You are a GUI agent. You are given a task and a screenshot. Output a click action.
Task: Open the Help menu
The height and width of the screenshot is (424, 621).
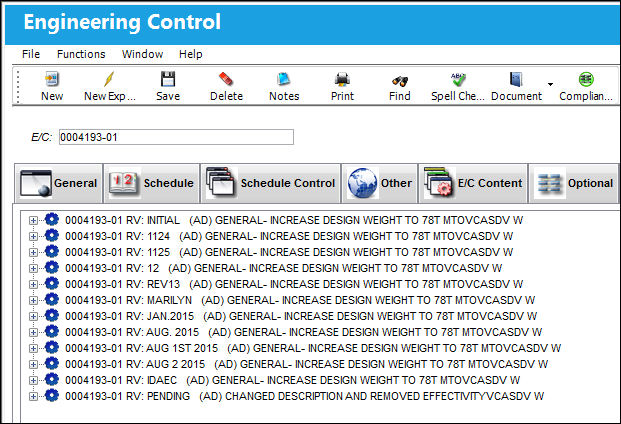(x=190, y=54)
